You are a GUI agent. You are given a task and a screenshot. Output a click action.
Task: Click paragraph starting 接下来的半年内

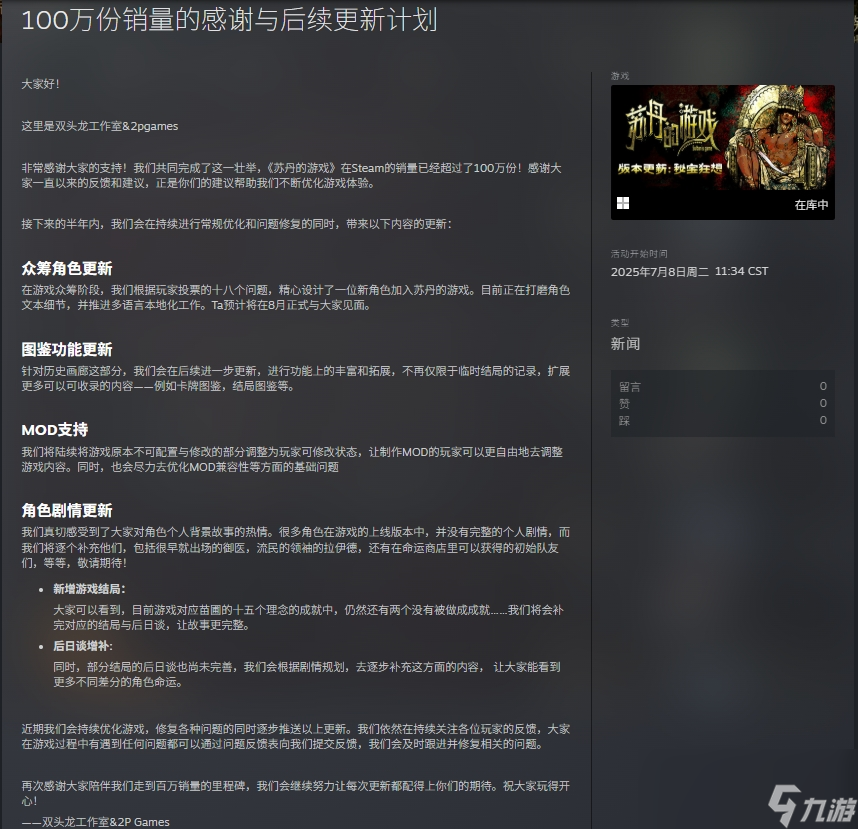tap(236, 224)
